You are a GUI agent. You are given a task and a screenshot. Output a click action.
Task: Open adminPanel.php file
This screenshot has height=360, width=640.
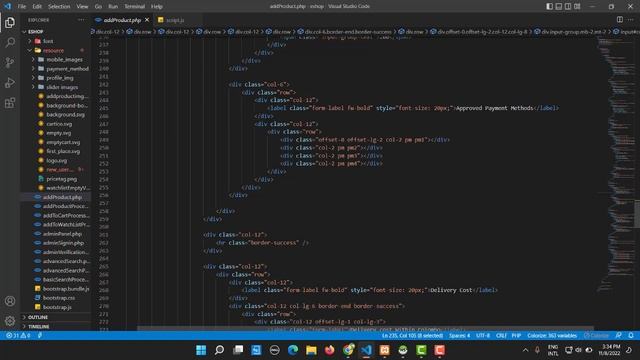pos(56,234)
